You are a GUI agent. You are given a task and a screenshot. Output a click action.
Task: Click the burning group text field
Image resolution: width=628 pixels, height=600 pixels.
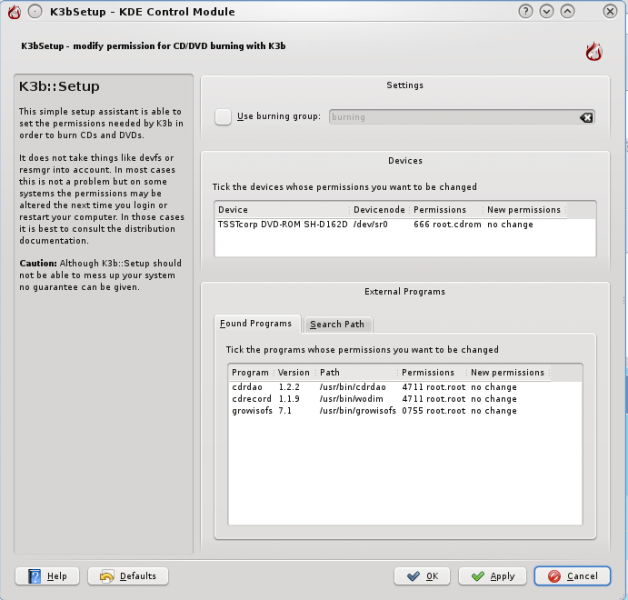point(462,117)
